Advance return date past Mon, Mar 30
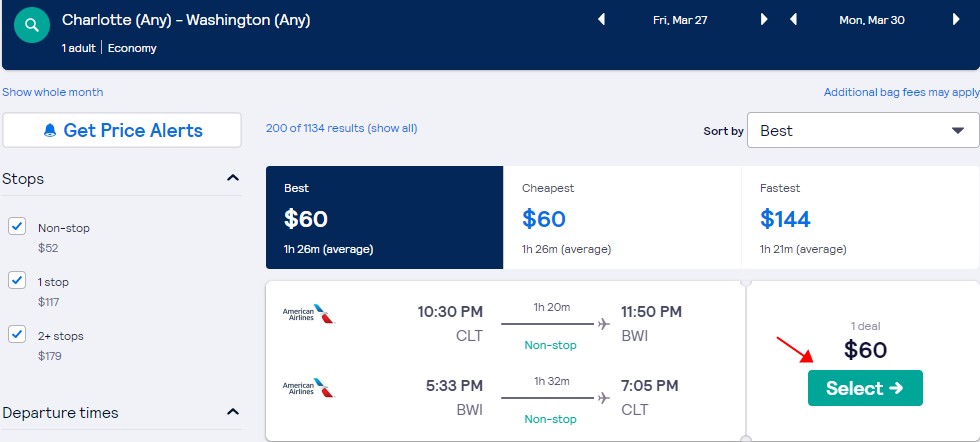This screenshot has height=442, width=980. (x=956, y=20)
